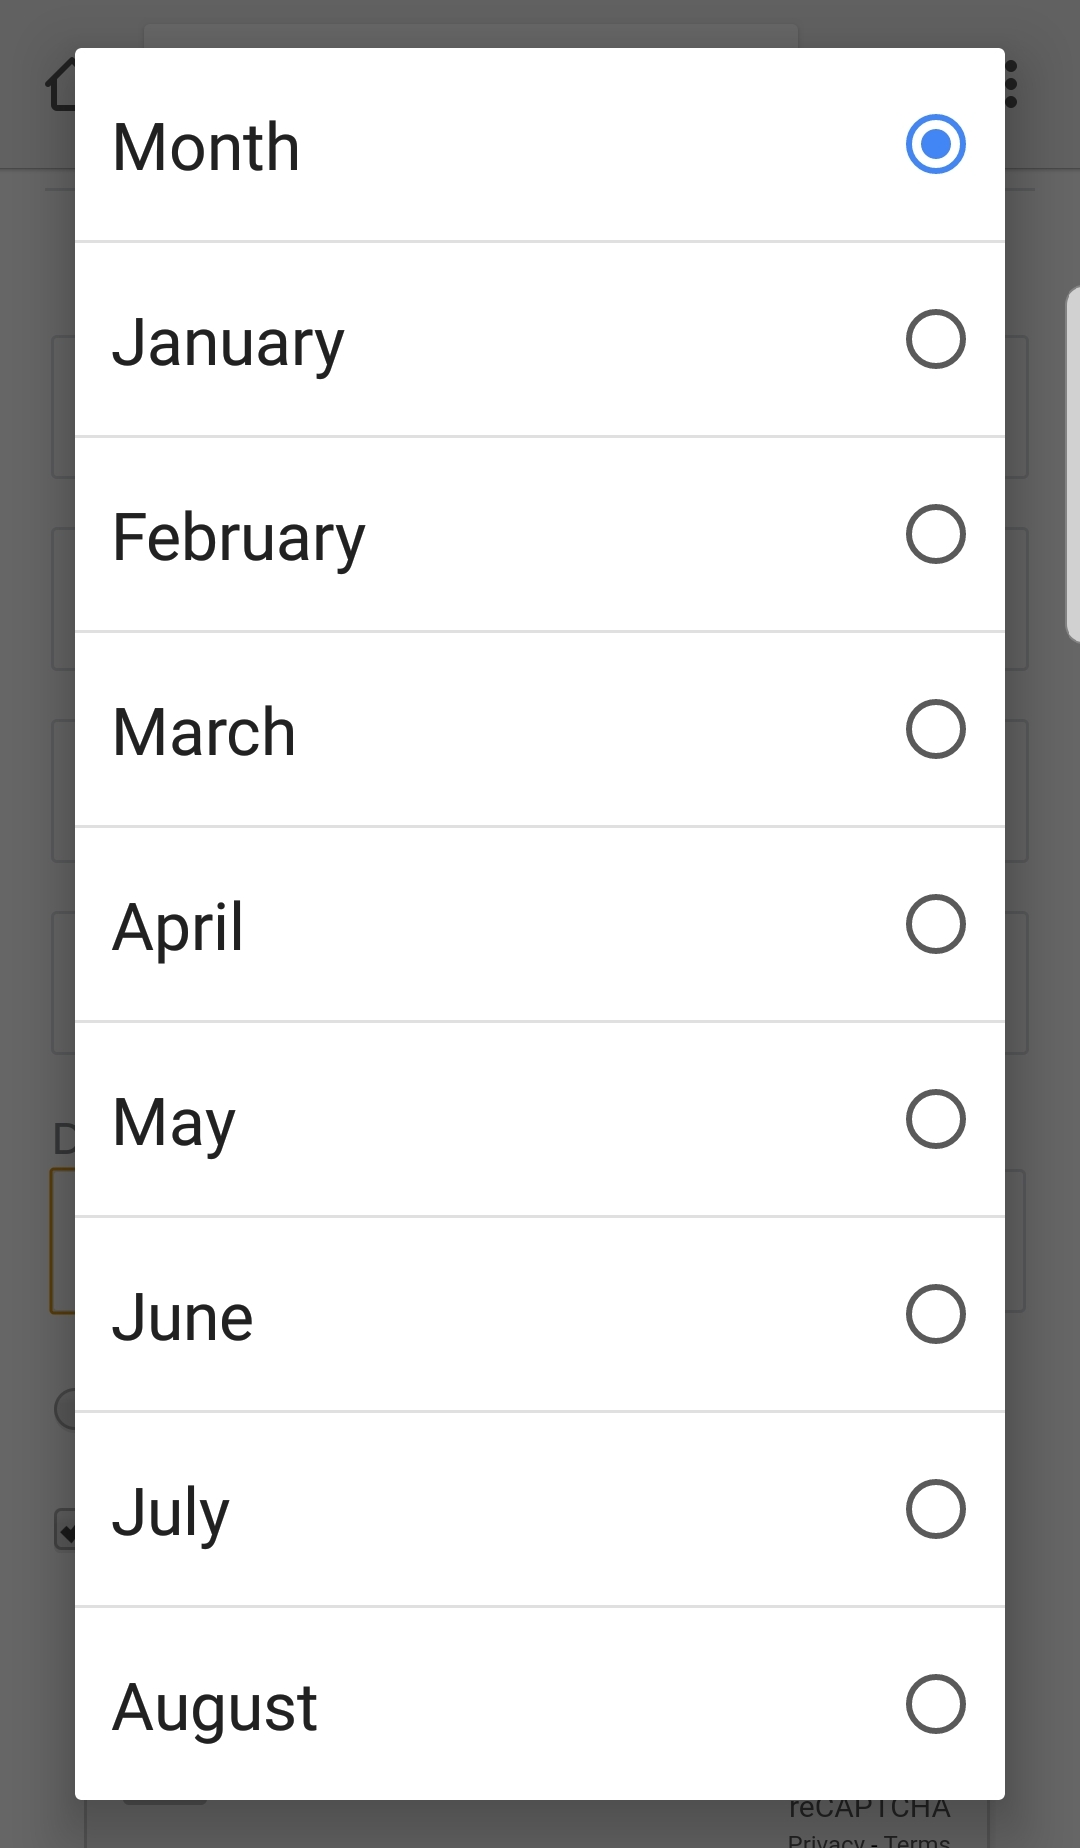Click the Terms link under reCAPTCHA
The height and width of the screenshot is (1848, 1080).
tap(916, 1840)
